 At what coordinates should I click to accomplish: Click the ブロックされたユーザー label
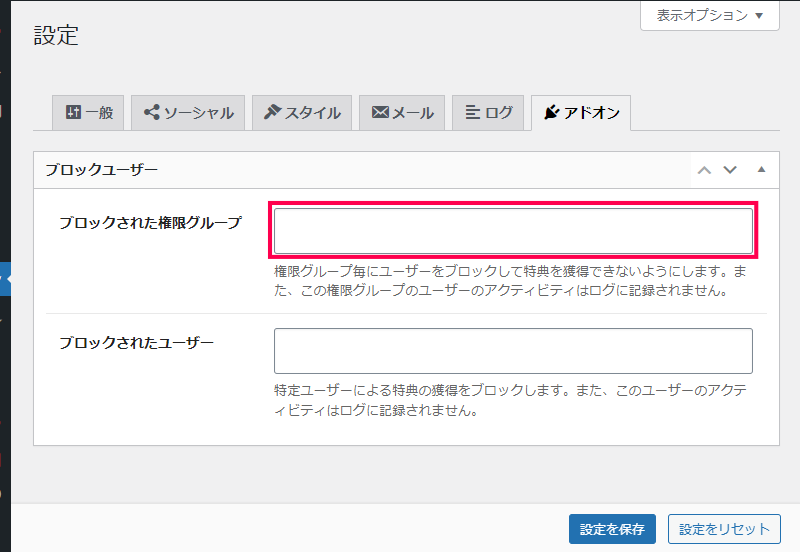[x=136, y=343]
